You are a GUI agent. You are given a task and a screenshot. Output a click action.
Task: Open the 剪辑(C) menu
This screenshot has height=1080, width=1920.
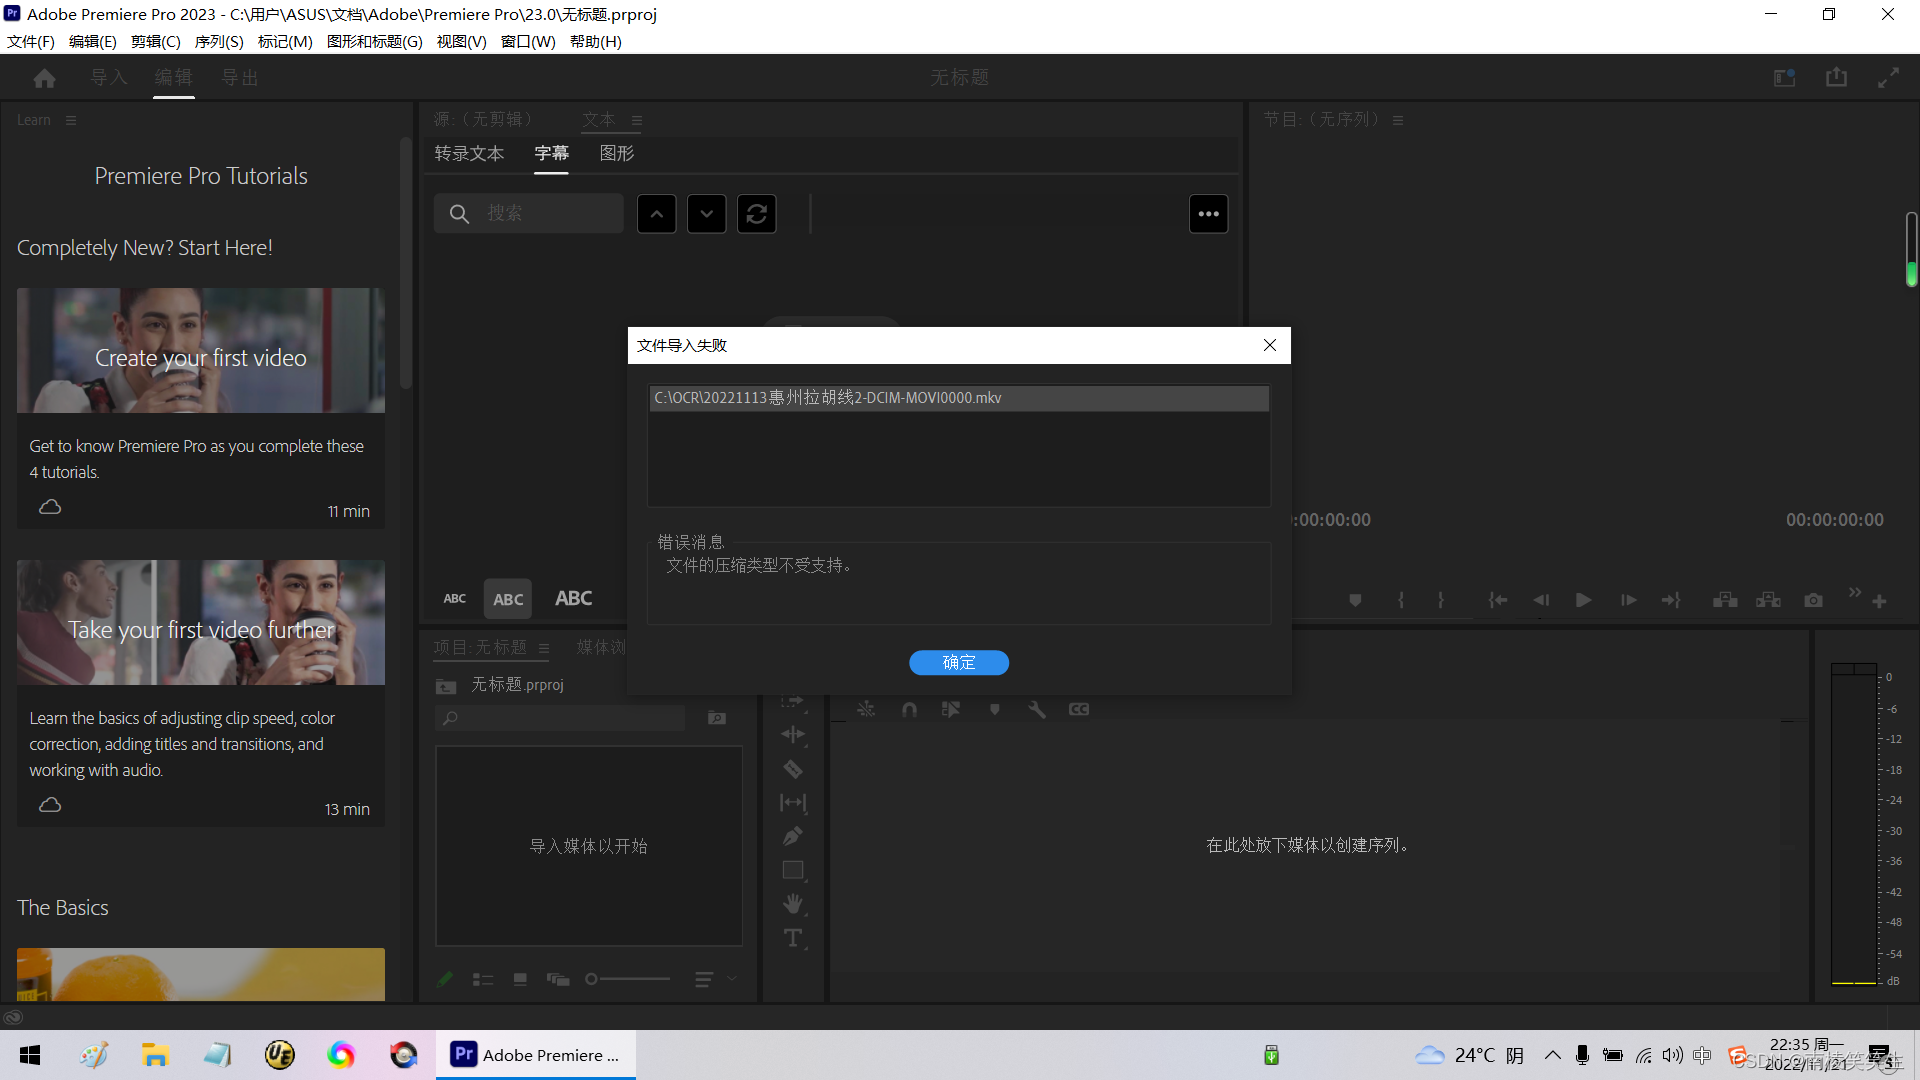156,41
